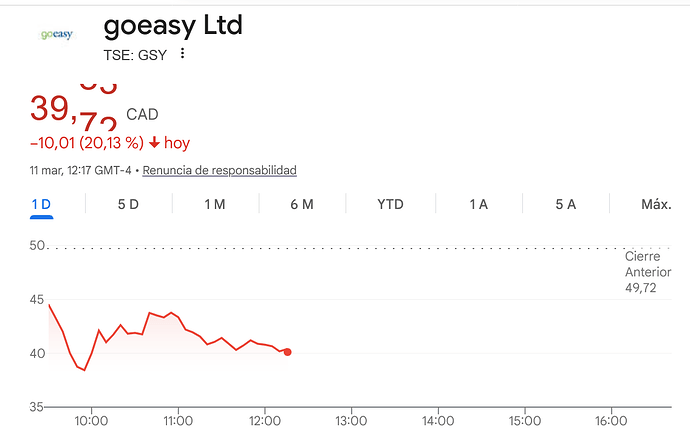
Task: Click the 14:00 mark on the time axis
Action: pos(438,421)
